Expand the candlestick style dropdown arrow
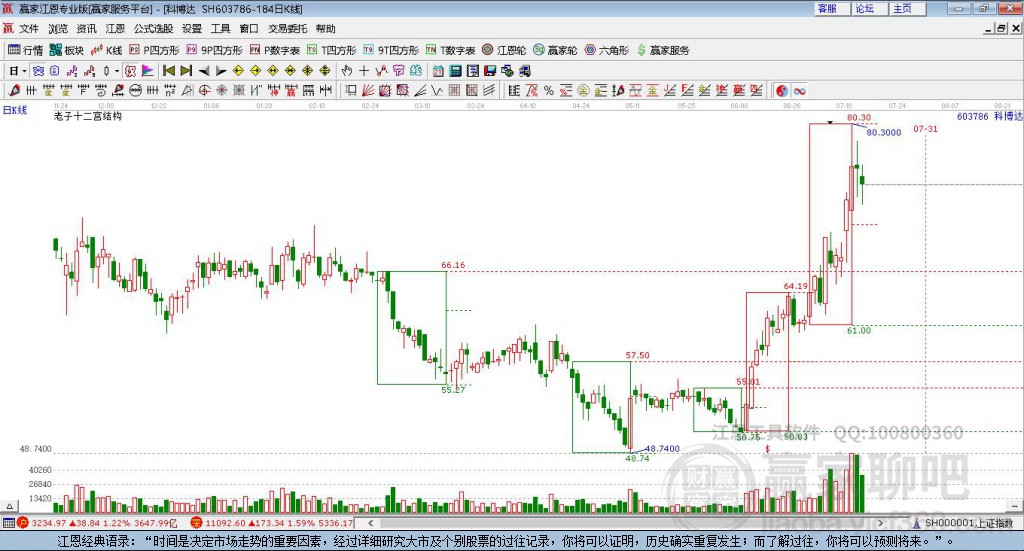 (x=117, y=71)
